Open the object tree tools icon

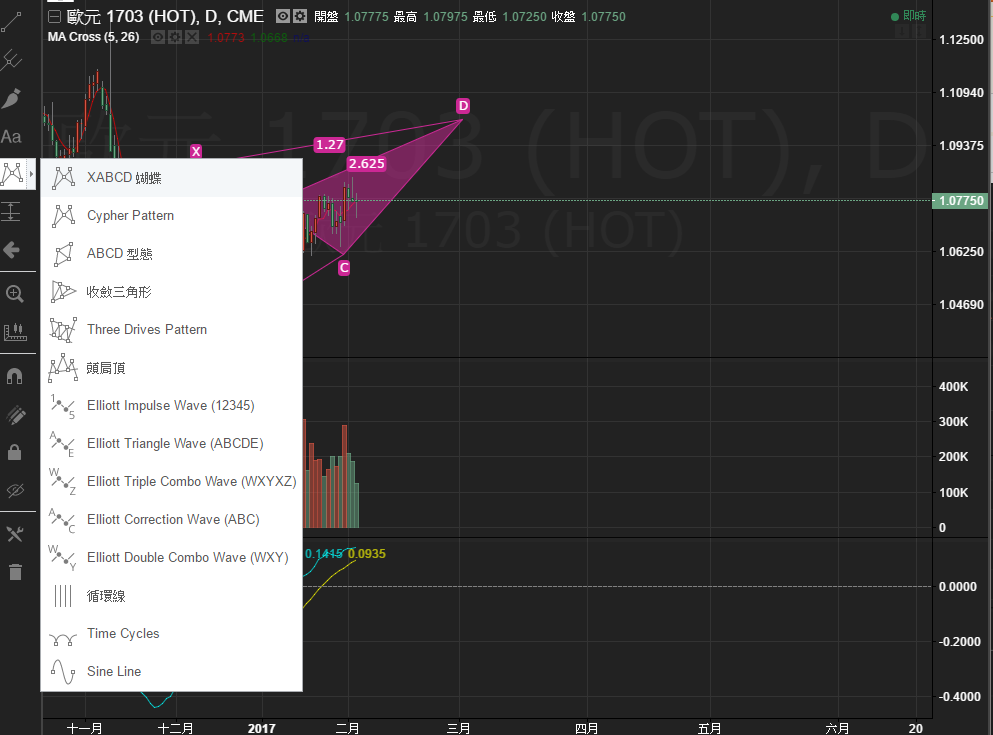(15, 534)
